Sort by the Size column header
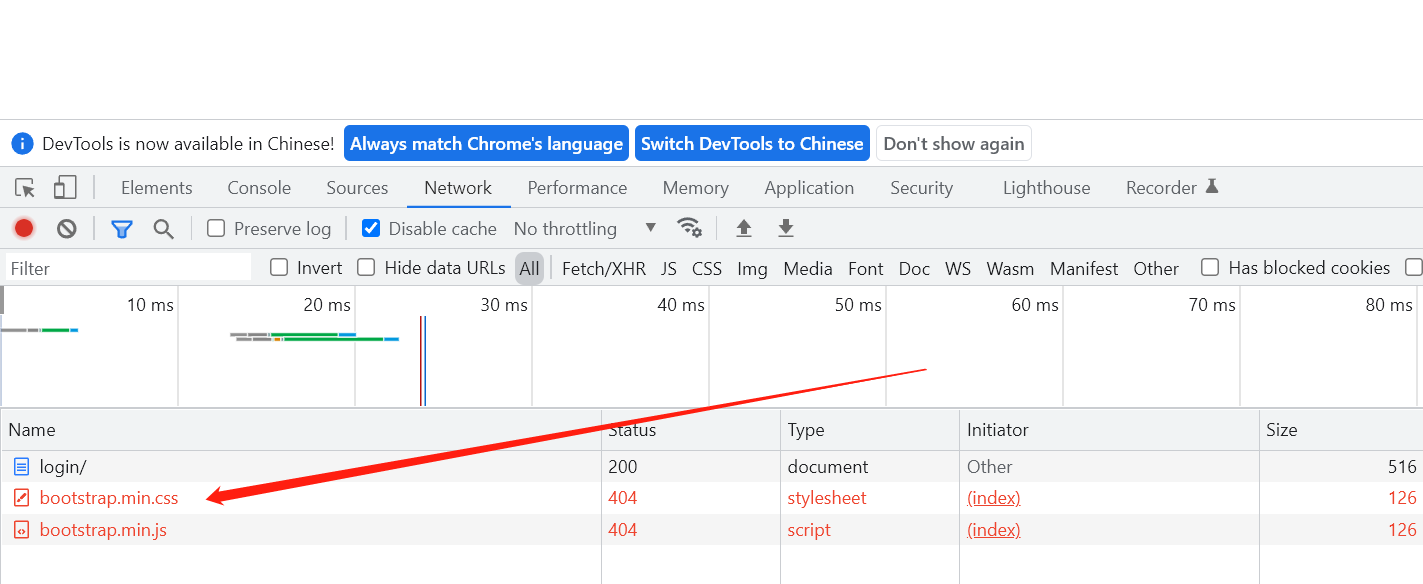Viewport: 1423px width, 584px height. [1341, 430]
